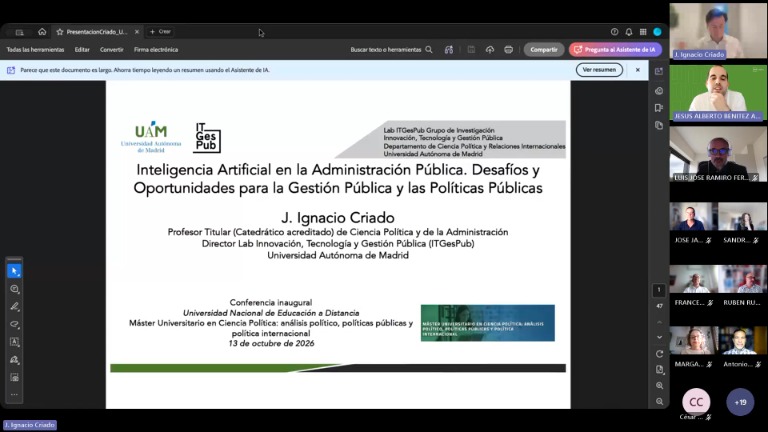Click the Ver resumen button
Viewport: 768px width, 432px height.
coord(599,70)
